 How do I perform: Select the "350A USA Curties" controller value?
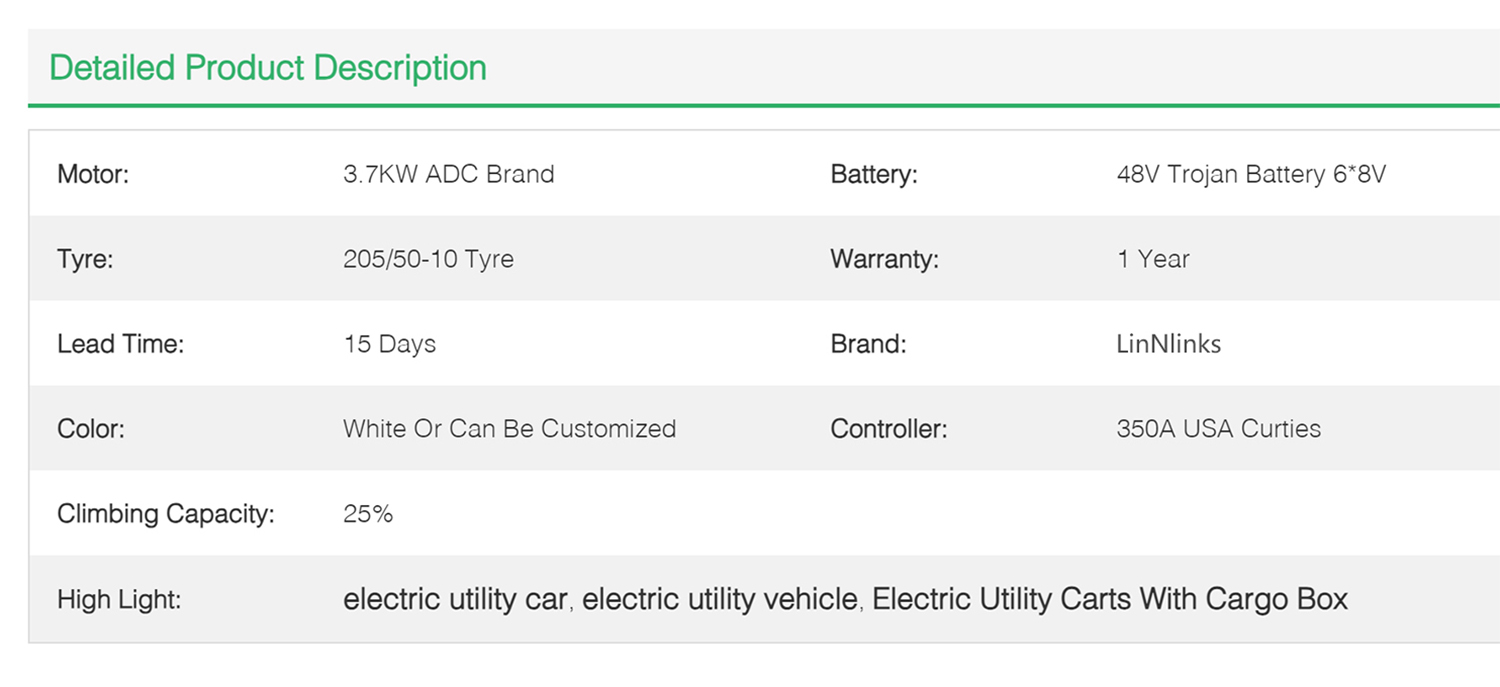[1218, 429]
